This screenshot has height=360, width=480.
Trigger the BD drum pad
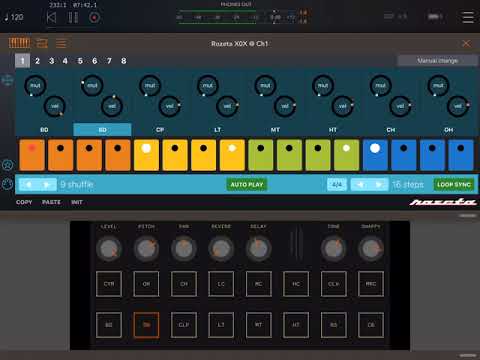[x=109, y=325]
